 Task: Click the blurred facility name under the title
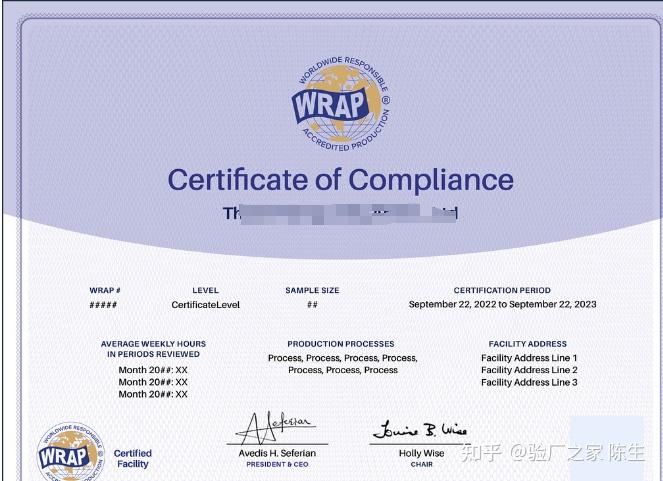341,214
